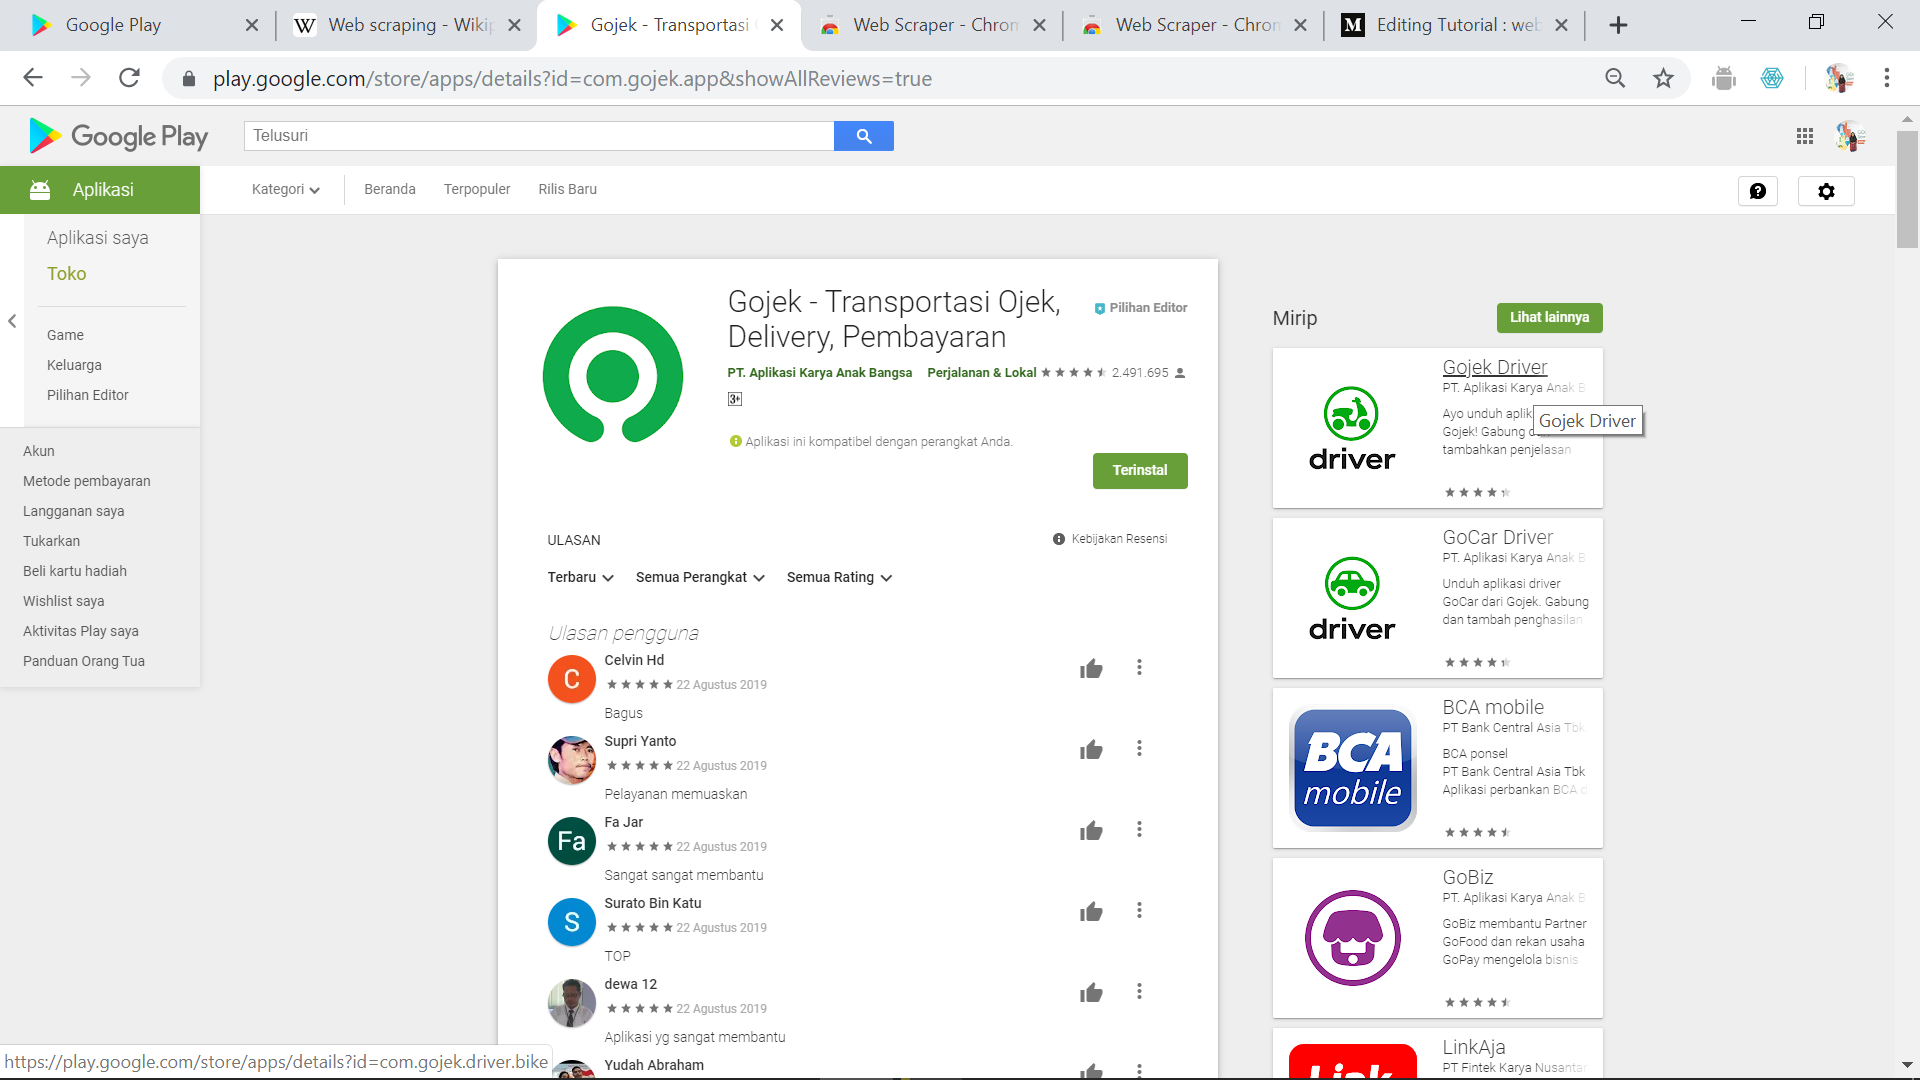This screenshot has height=1080, width=1920.
Task: Like Celvin Hd's review with thumbs up
Action: point(1091,668)
